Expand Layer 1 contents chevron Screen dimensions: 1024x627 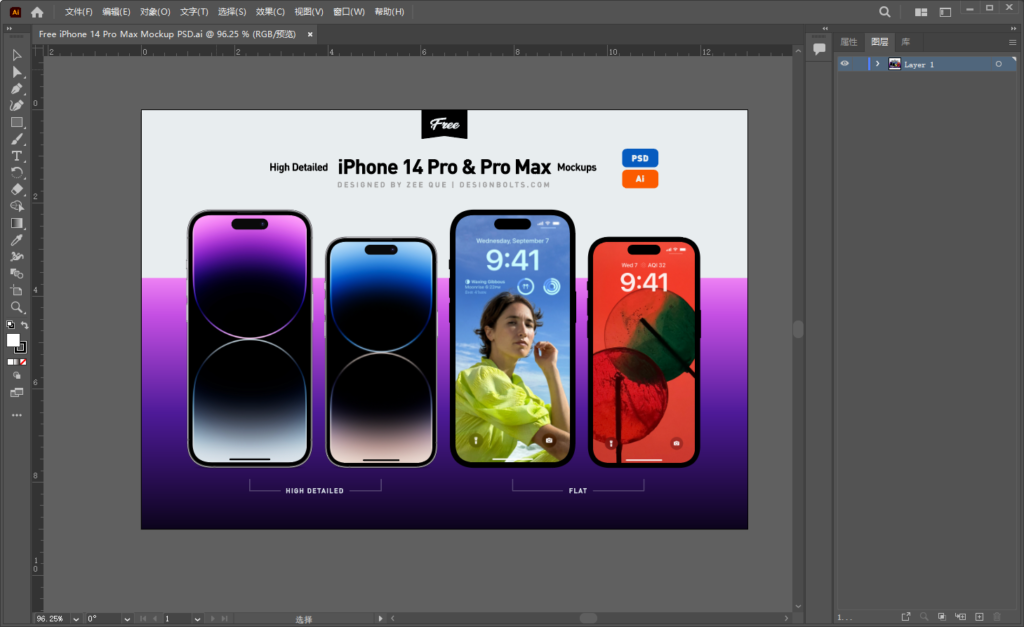coord(878,64)
